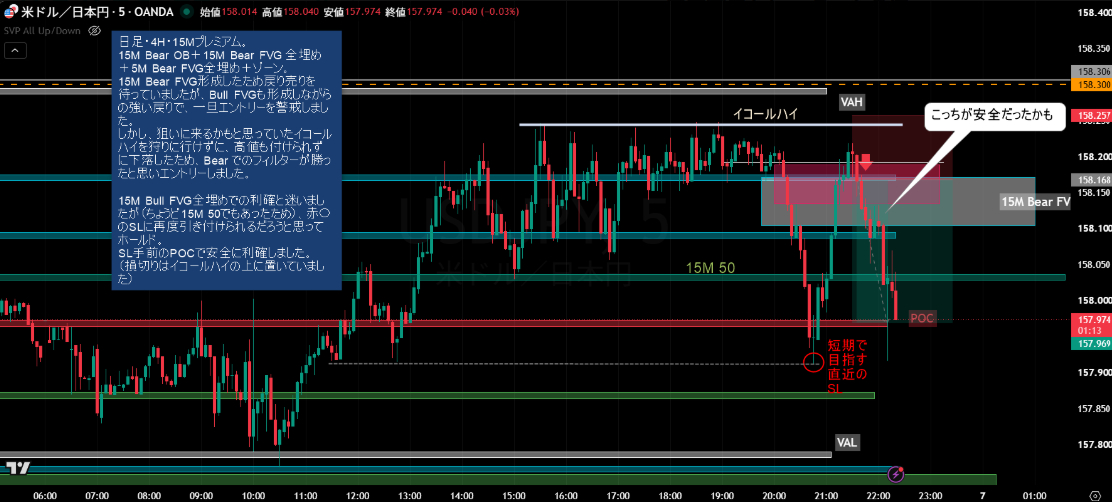Click the 158.306 price tag on the axis
Viewport: 1112px width, 502px height.
click(x=1093, y=72)
